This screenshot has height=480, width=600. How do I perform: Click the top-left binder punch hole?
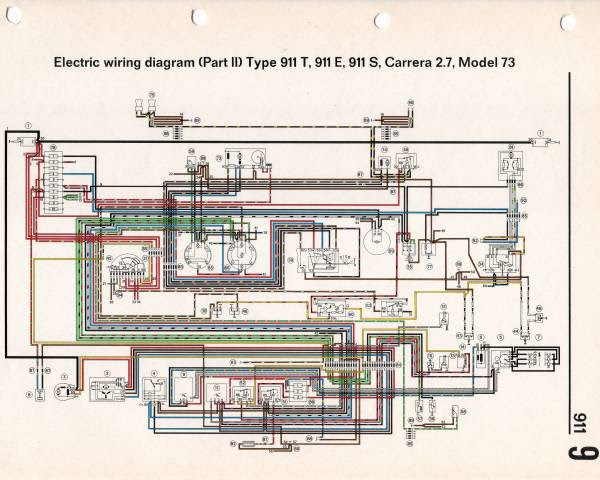coord(13,15)
